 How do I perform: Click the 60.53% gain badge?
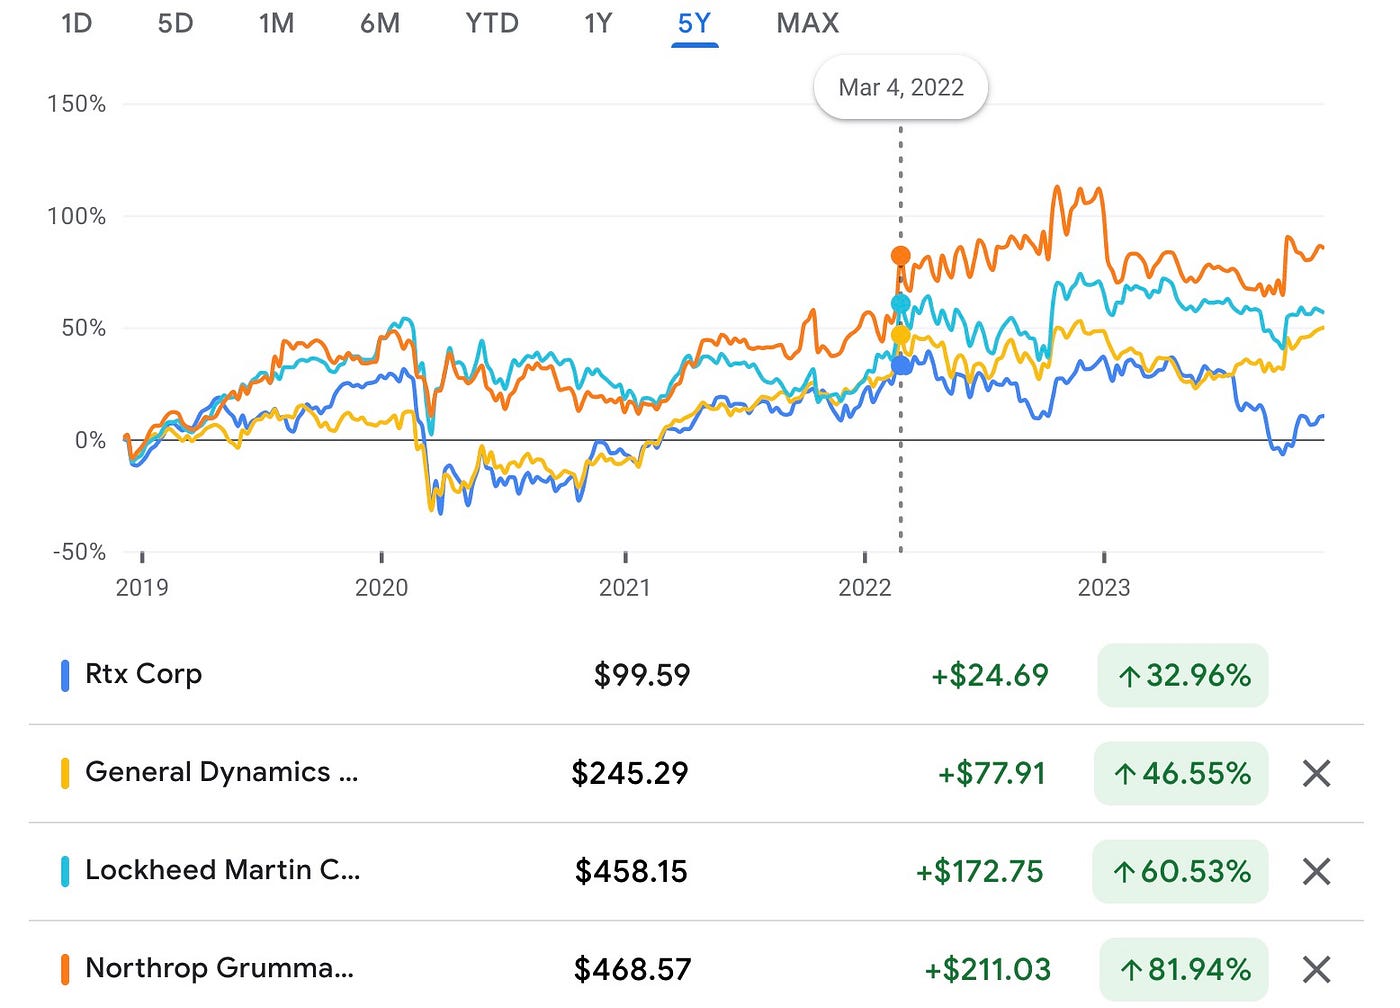tap(1180, 871)
